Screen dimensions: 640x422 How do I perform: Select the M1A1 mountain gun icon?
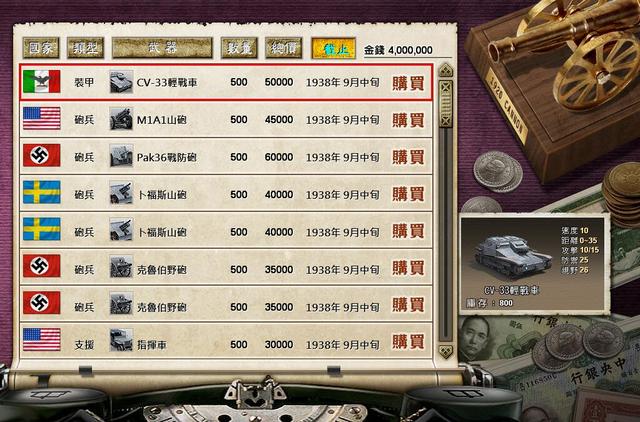121,119
